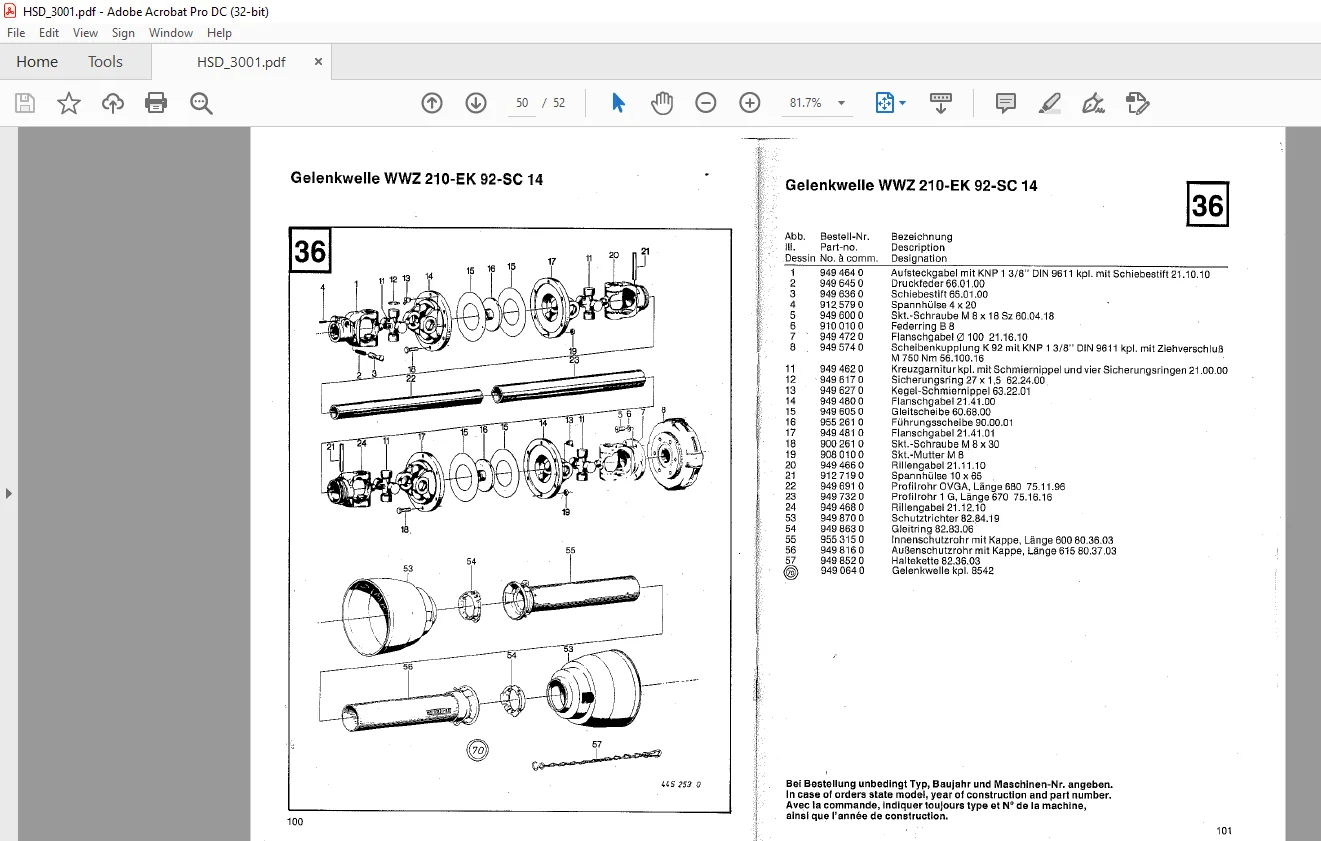Screen dimensions: 1321x841
Task: Click part row Innenschutzrohr mit Kappe
Action: tap(949, 540)
